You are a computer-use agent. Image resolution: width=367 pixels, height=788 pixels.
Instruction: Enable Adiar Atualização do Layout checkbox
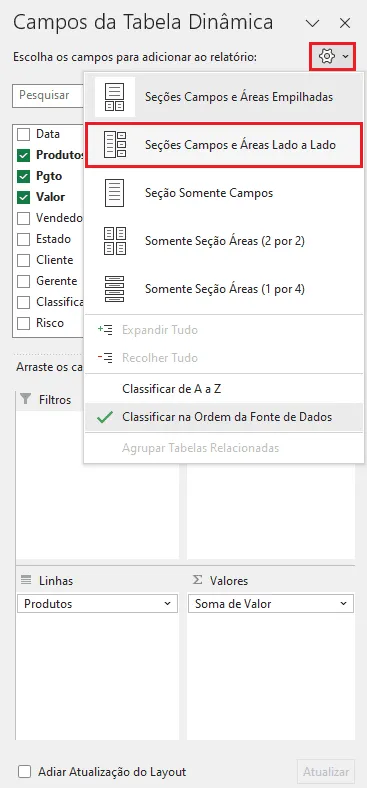pos(24,771)
